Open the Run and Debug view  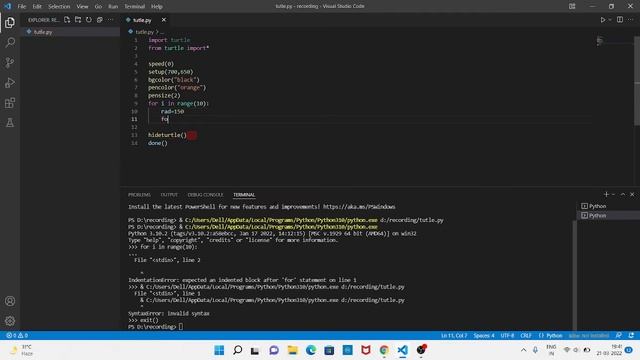coord(10,82)
